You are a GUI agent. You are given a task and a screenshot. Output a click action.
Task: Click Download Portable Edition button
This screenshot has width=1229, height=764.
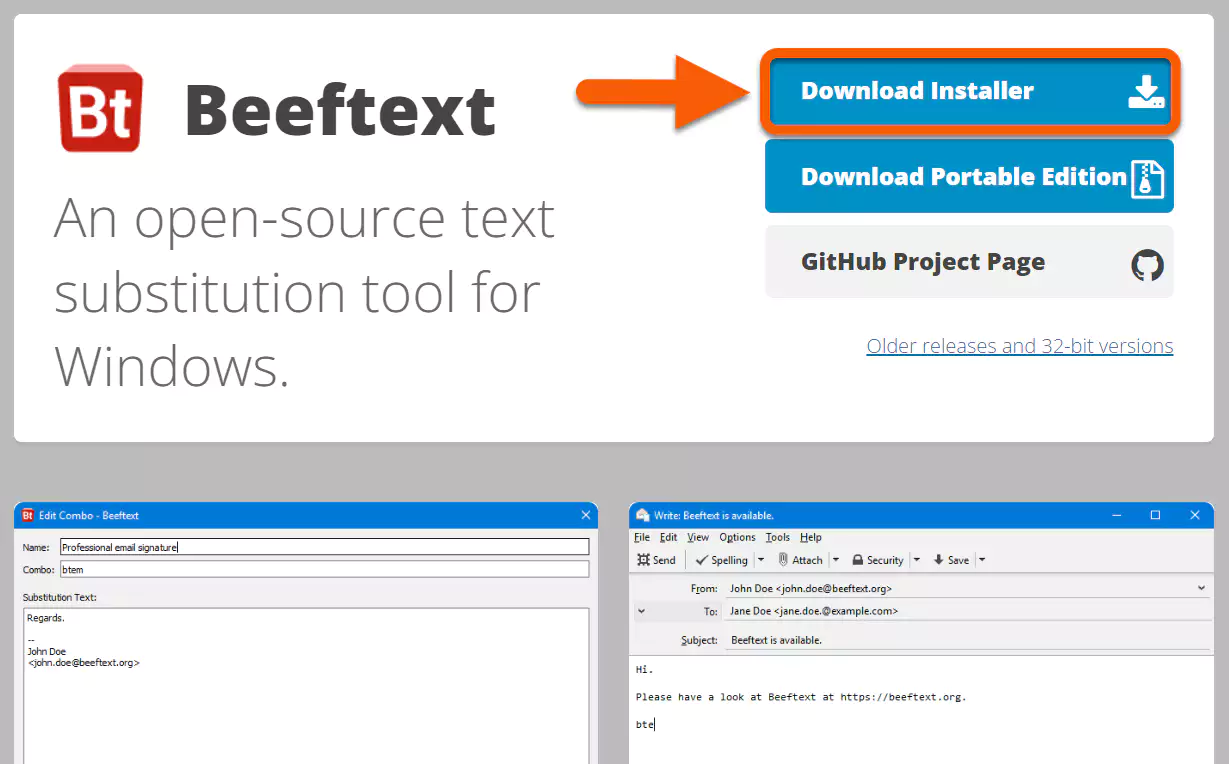(969, 177)
